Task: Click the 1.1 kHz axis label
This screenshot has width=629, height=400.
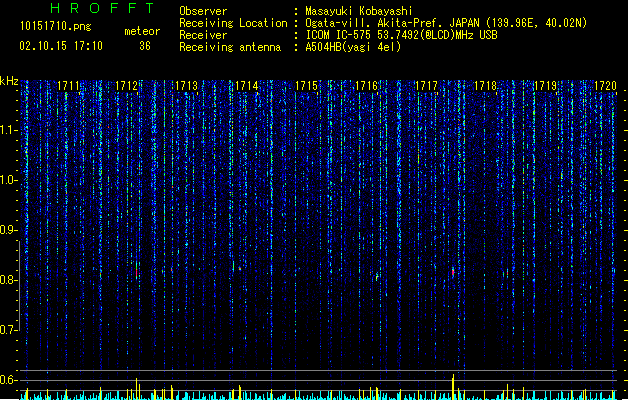Action: pos(8,130)
